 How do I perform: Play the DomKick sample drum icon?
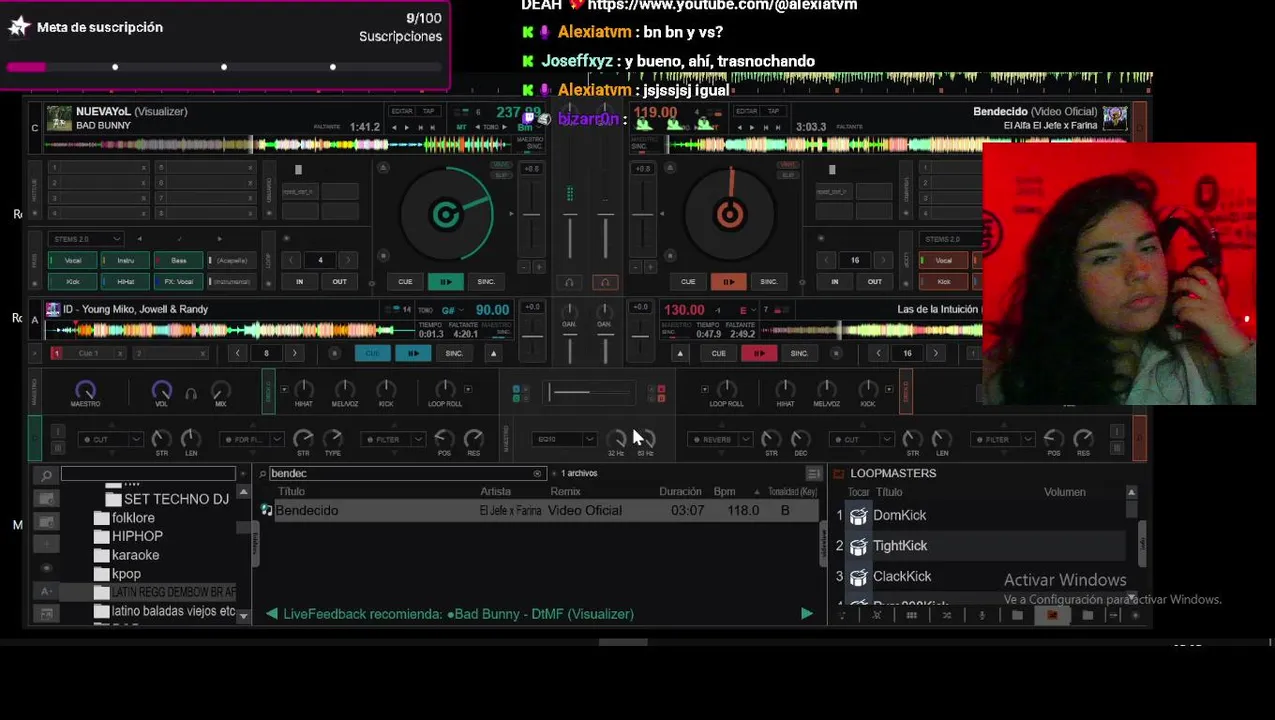[859, 516]
